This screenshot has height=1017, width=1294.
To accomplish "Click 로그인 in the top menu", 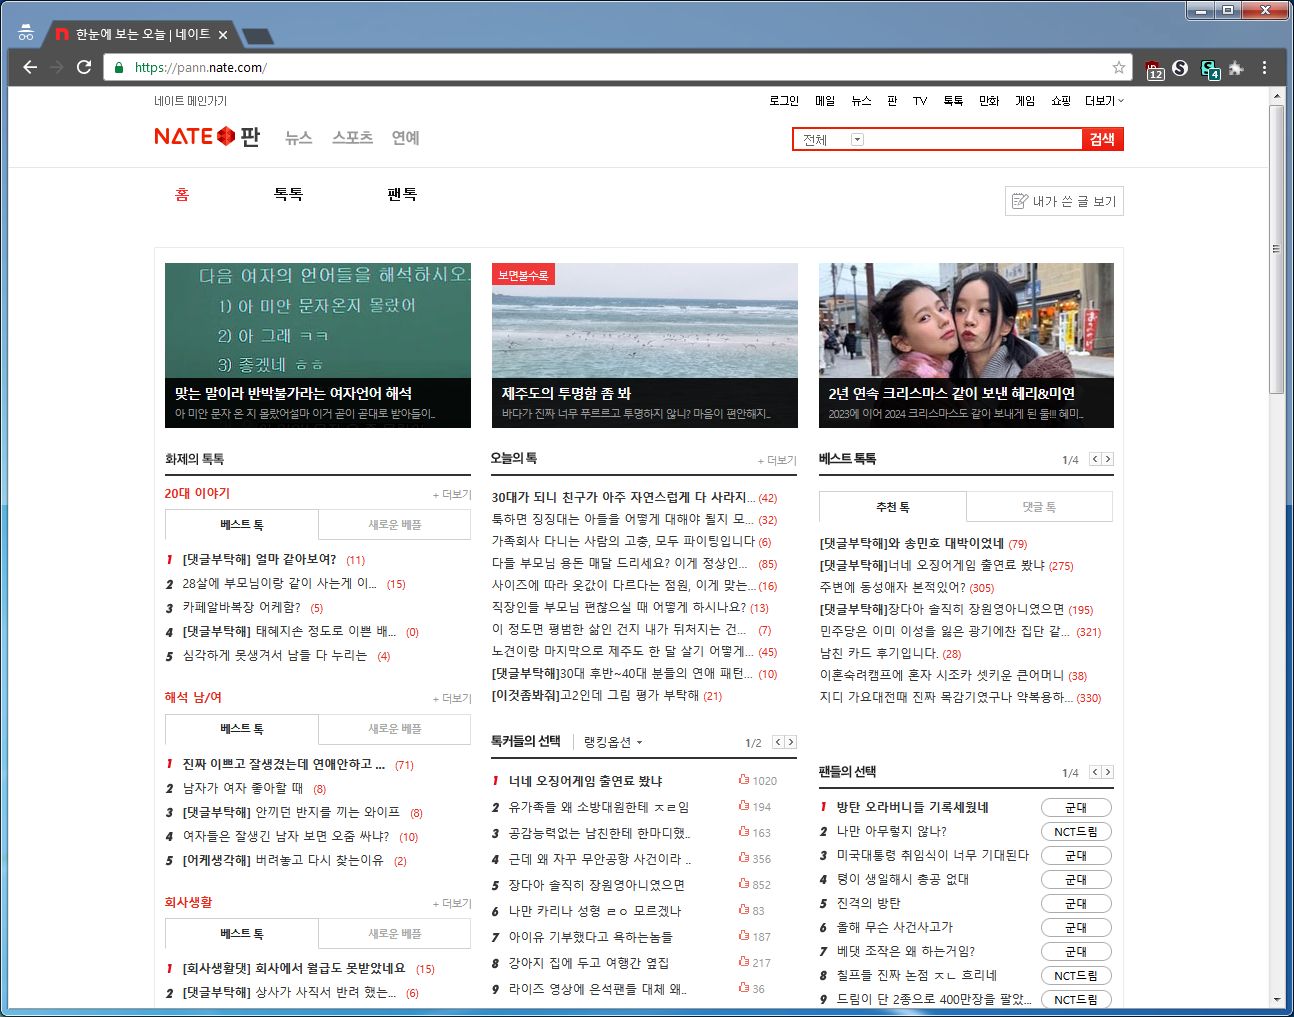I will coord(784,101).
